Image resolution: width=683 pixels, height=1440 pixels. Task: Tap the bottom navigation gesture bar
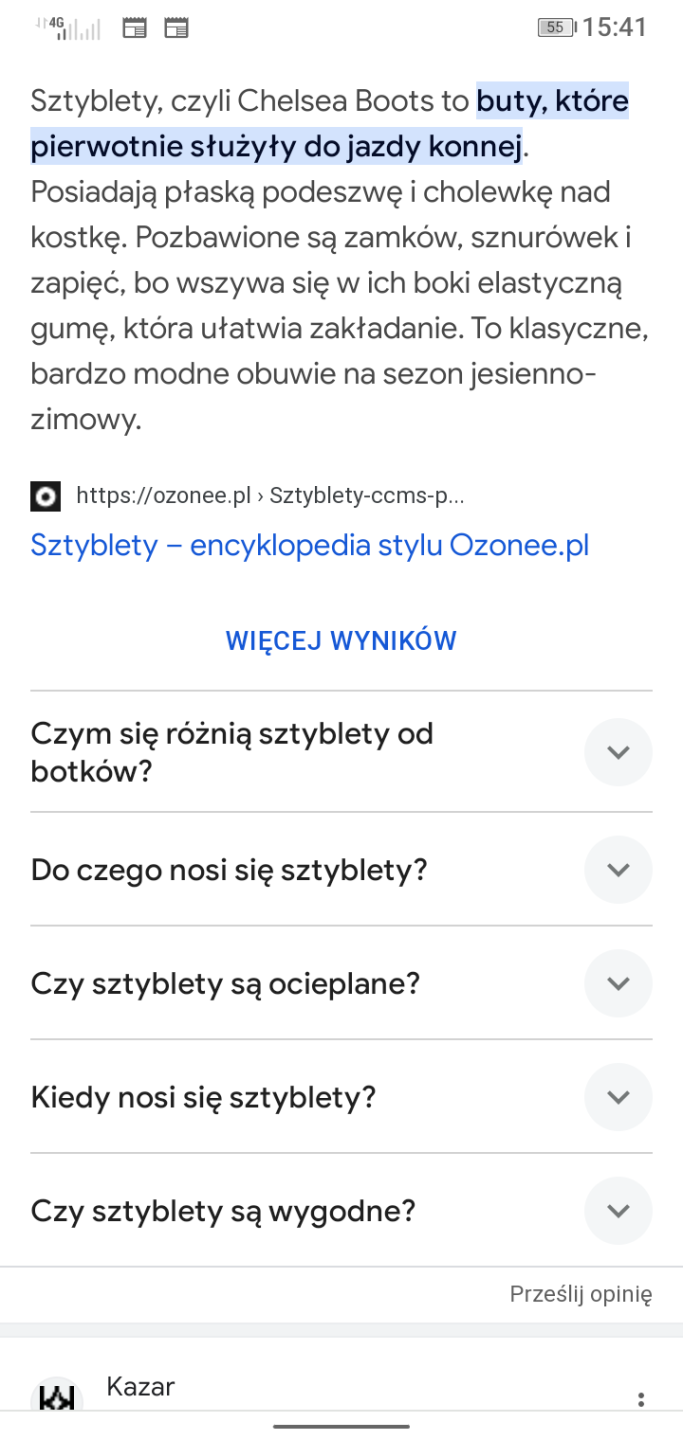341,1426
